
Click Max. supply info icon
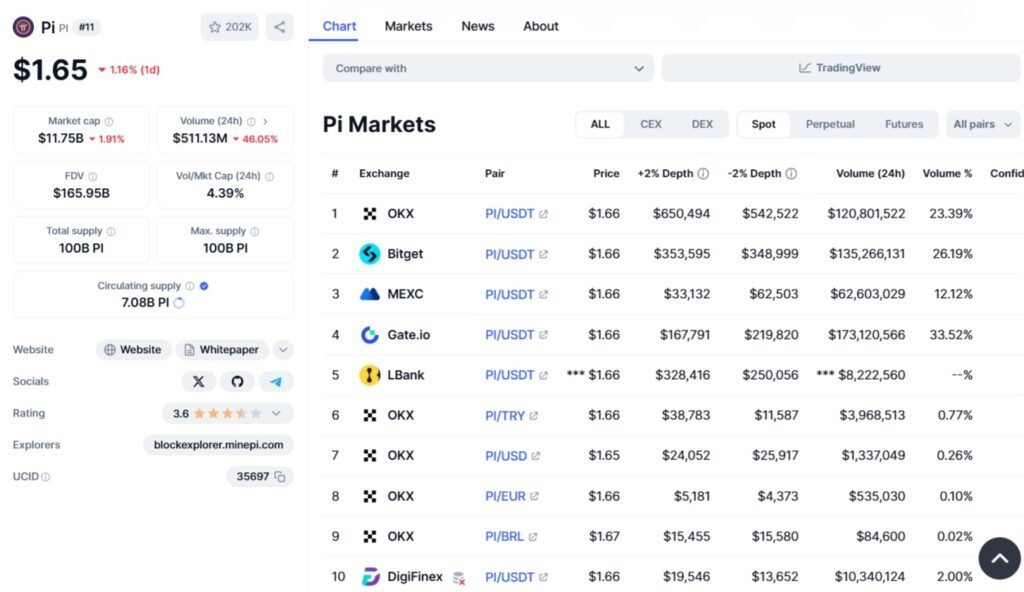pos(255,231)
